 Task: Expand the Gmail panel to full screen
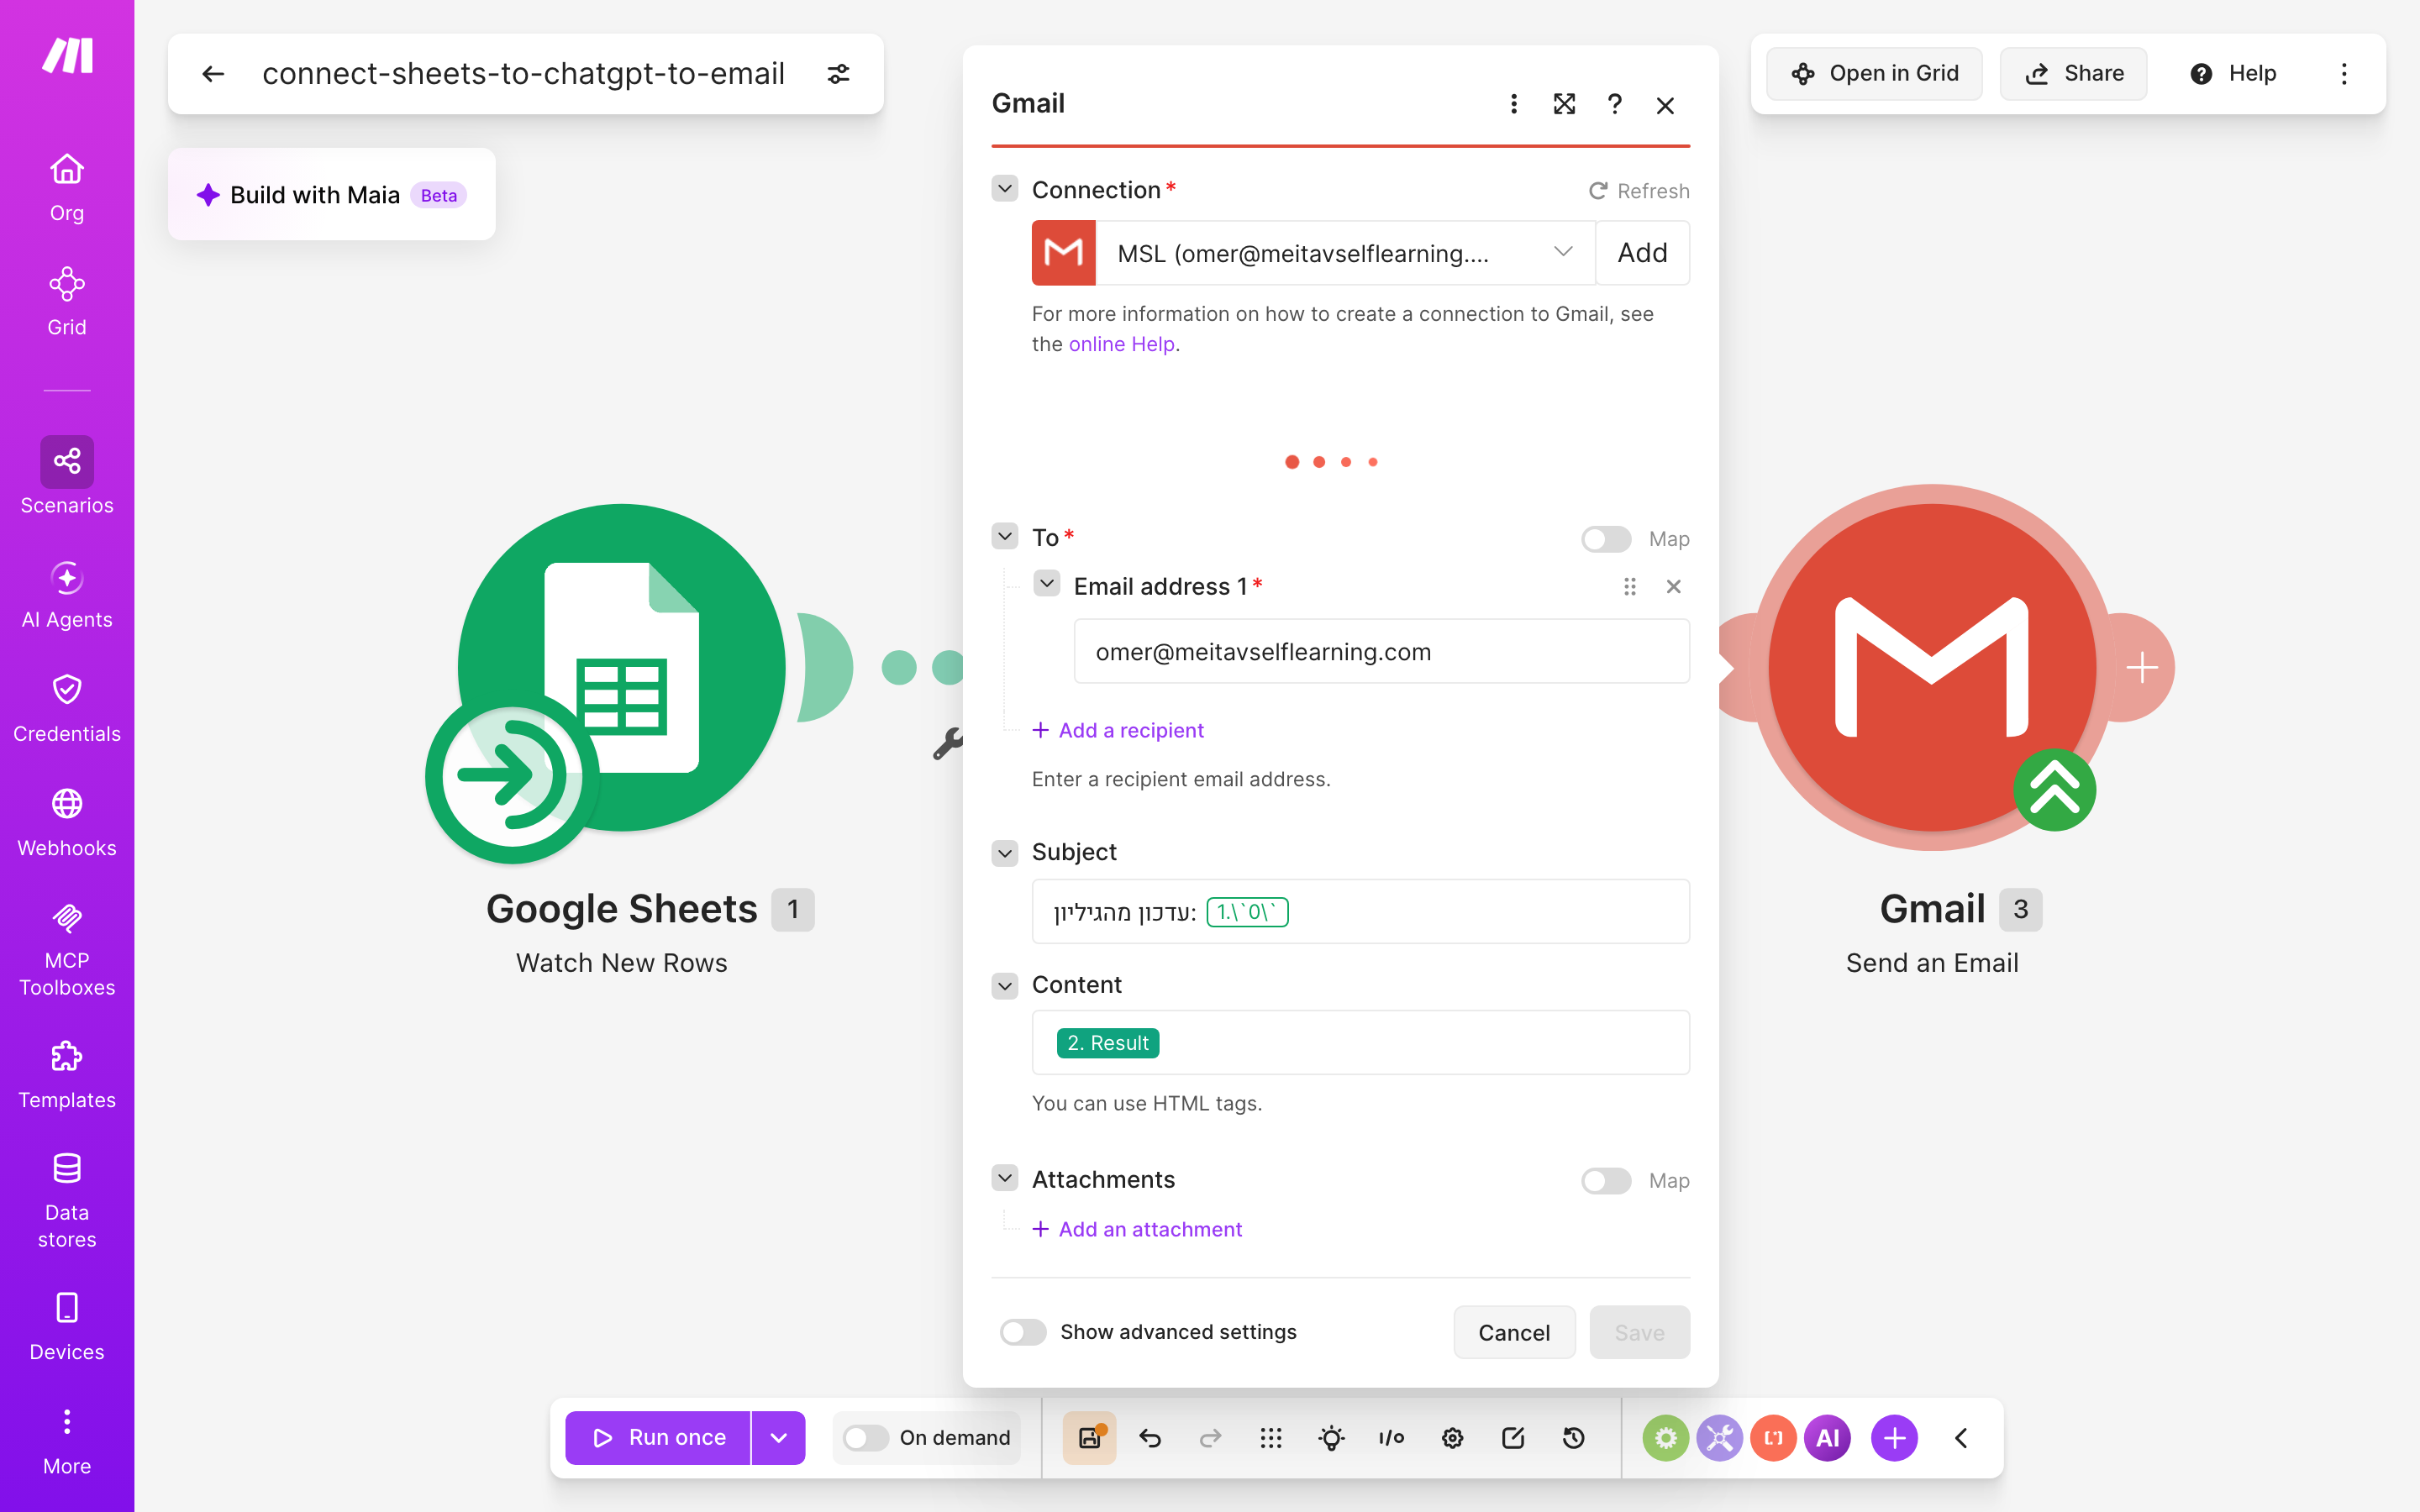[1564, 104]
